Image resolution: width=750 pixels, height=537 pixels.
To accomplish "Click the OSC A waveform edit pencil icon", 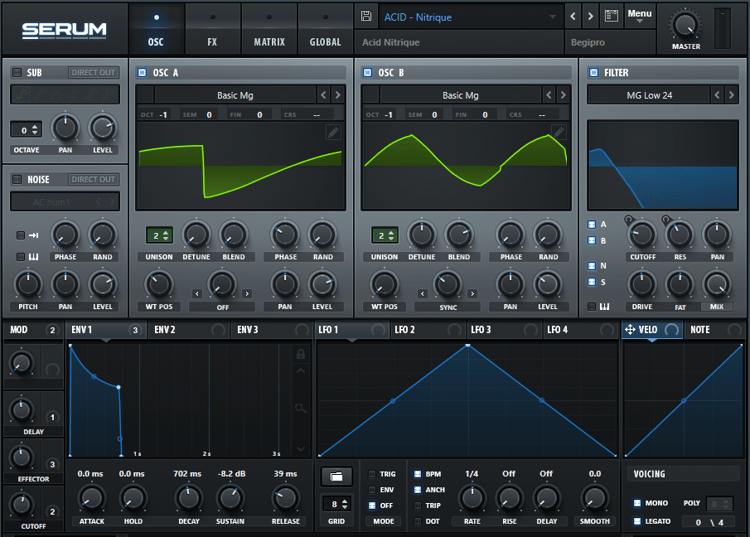I will 333,132.
